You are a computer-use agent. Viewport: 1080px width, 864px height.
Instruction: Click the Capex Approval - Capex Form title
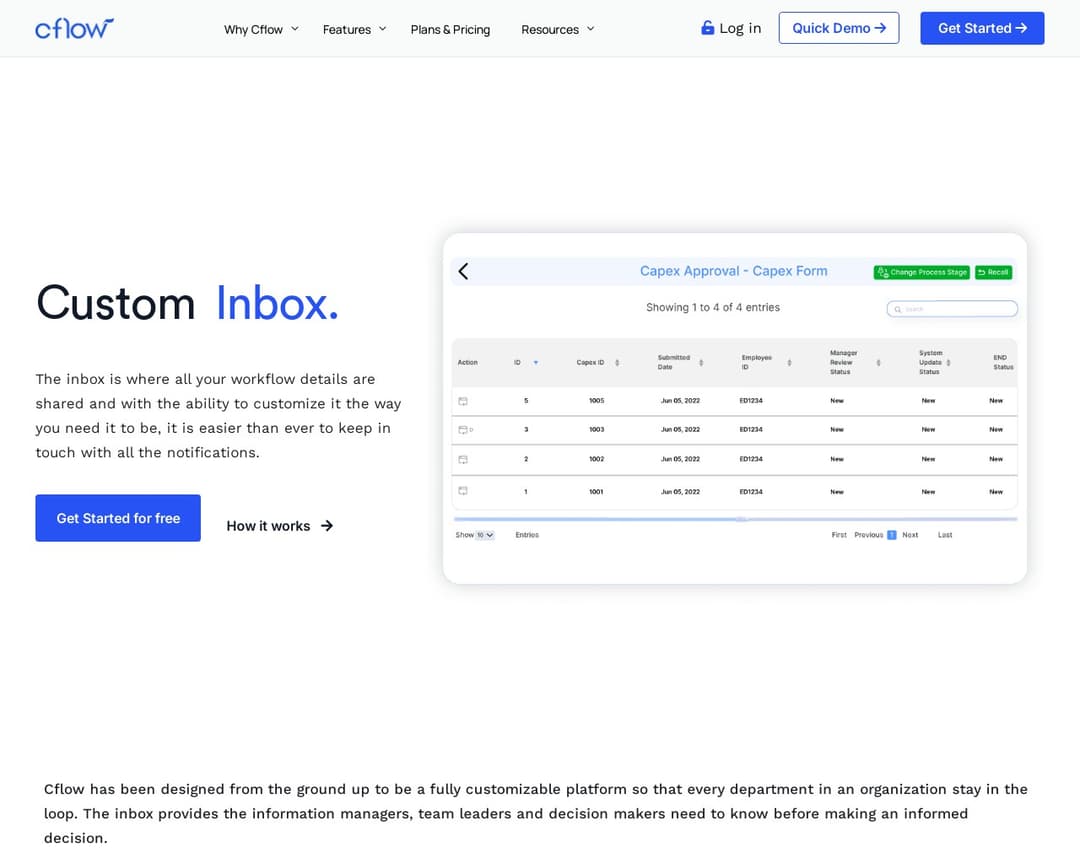(x=734, y=271)
